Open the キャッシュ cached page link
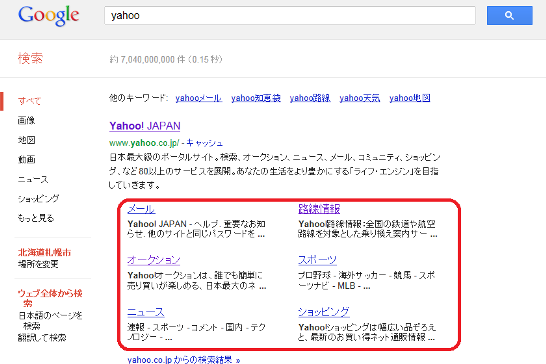Screen dimensions: 546x364 coord(204,143)
